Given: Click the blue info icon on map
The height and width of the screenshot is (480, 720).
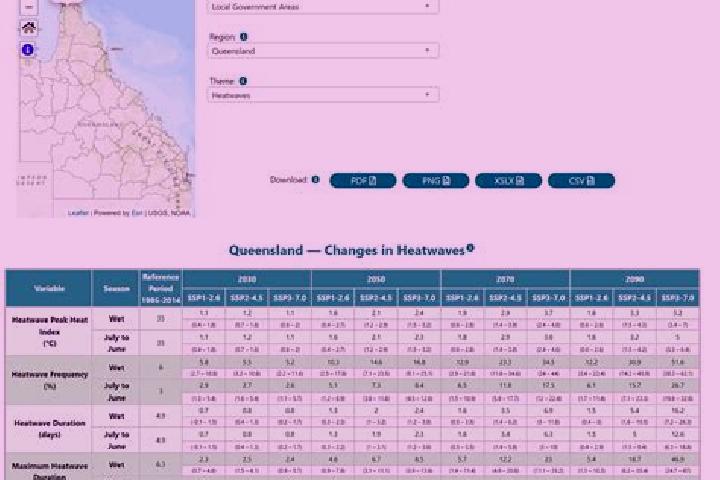Looking at the screenshot, I should point(28,50).
